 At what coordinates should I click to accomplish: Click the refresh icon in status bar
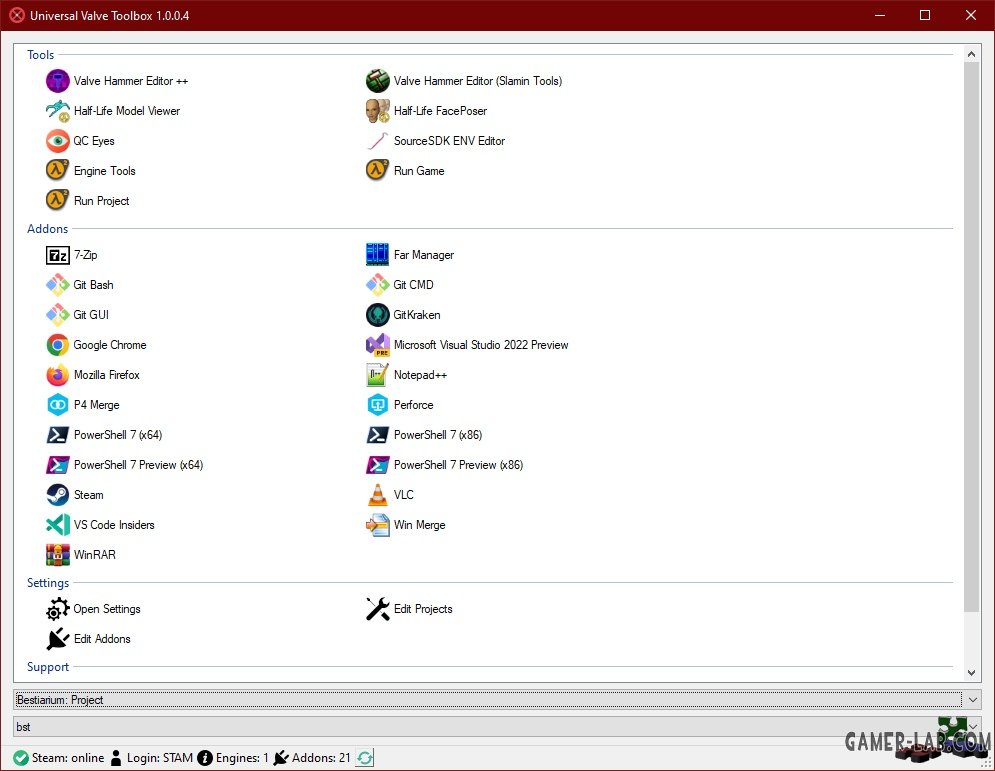click(x=365, y=758)
